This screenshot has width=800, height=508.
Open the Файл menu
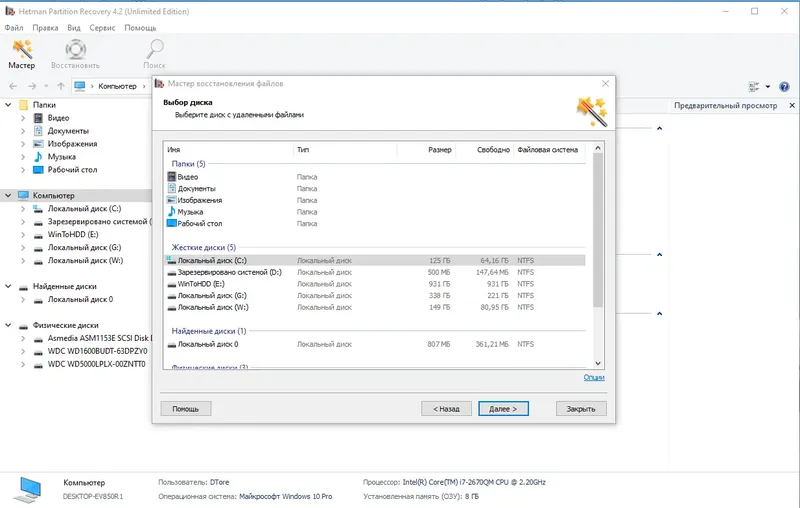click(14, 28)
